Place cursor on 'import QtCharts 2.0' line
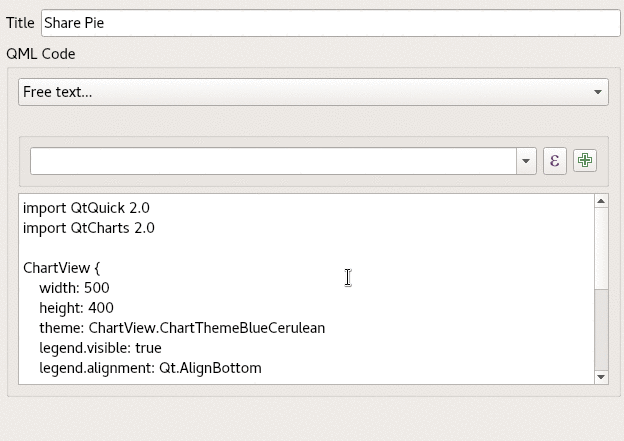This screenshot has width=624, height=441. click(x=89, y=228)
